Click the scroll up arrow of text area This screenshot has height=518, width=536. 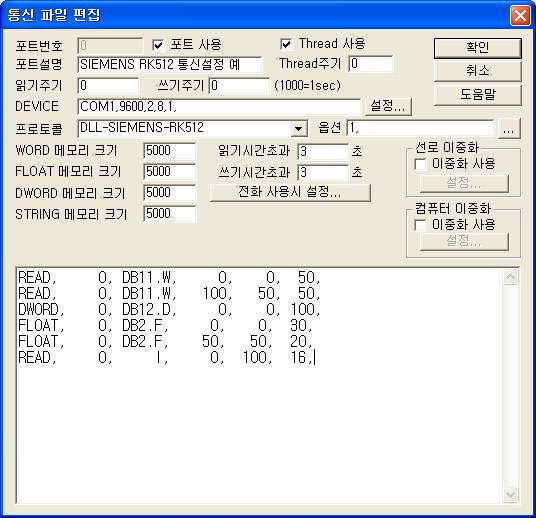click(x=510, y=277)
